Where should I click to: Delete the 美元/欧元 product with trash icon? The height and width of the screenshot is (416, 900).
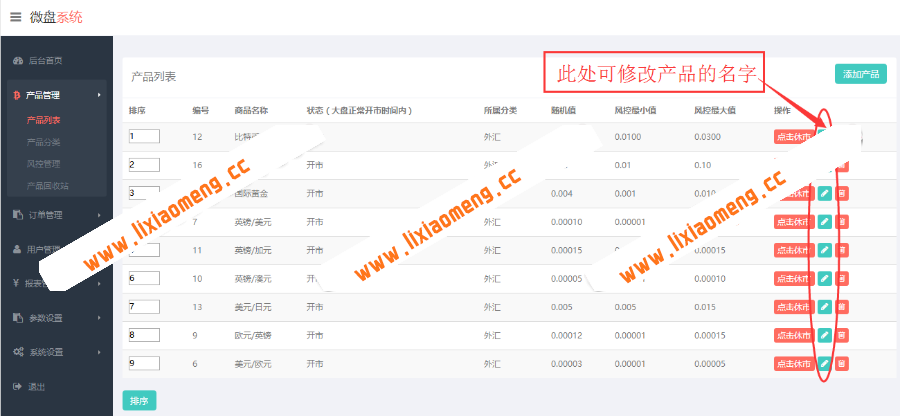point(841,363)
